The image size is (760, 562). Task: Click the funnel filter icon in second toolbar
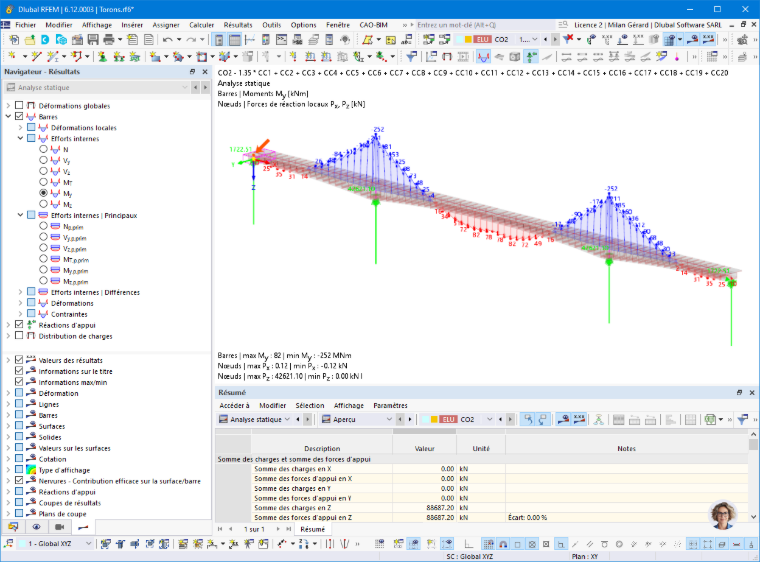pyautogui.click(x=412, y=57)
